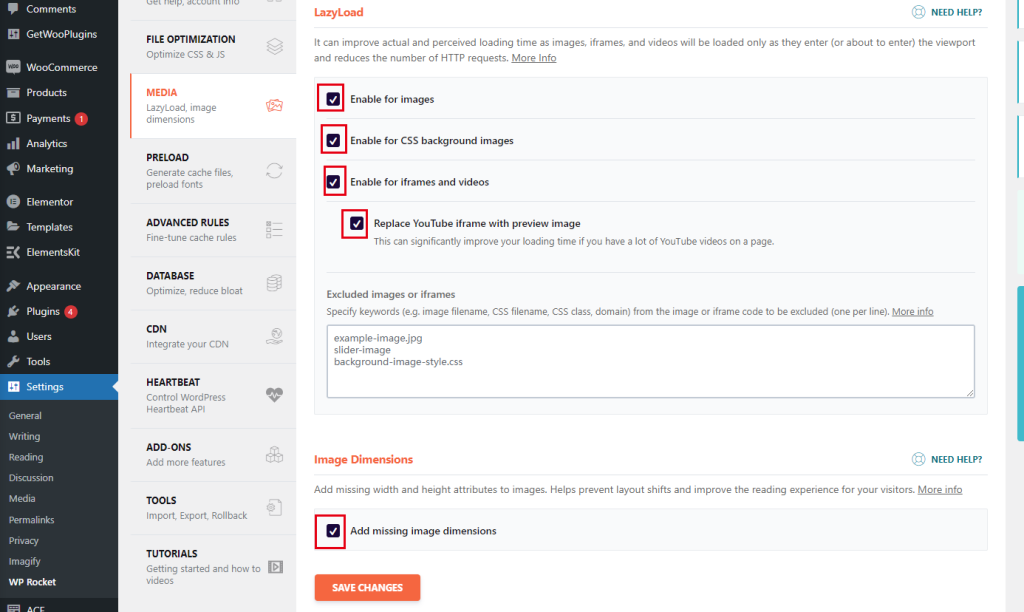This screenshot has height=612, width=1024.
Task: Click the GetWooPlugins sidebar icon
Action: (x=13, y=34)
